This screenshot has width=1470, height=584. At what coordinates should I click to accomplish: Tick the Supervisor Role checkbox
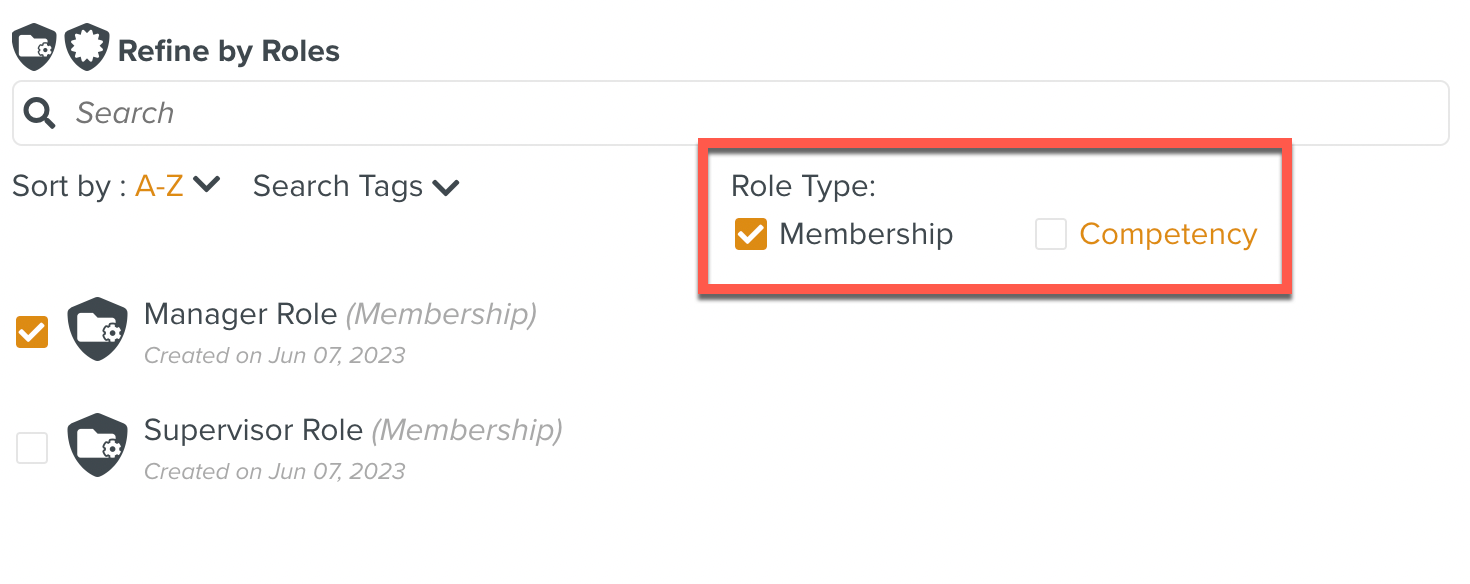[x=32, y=447]
